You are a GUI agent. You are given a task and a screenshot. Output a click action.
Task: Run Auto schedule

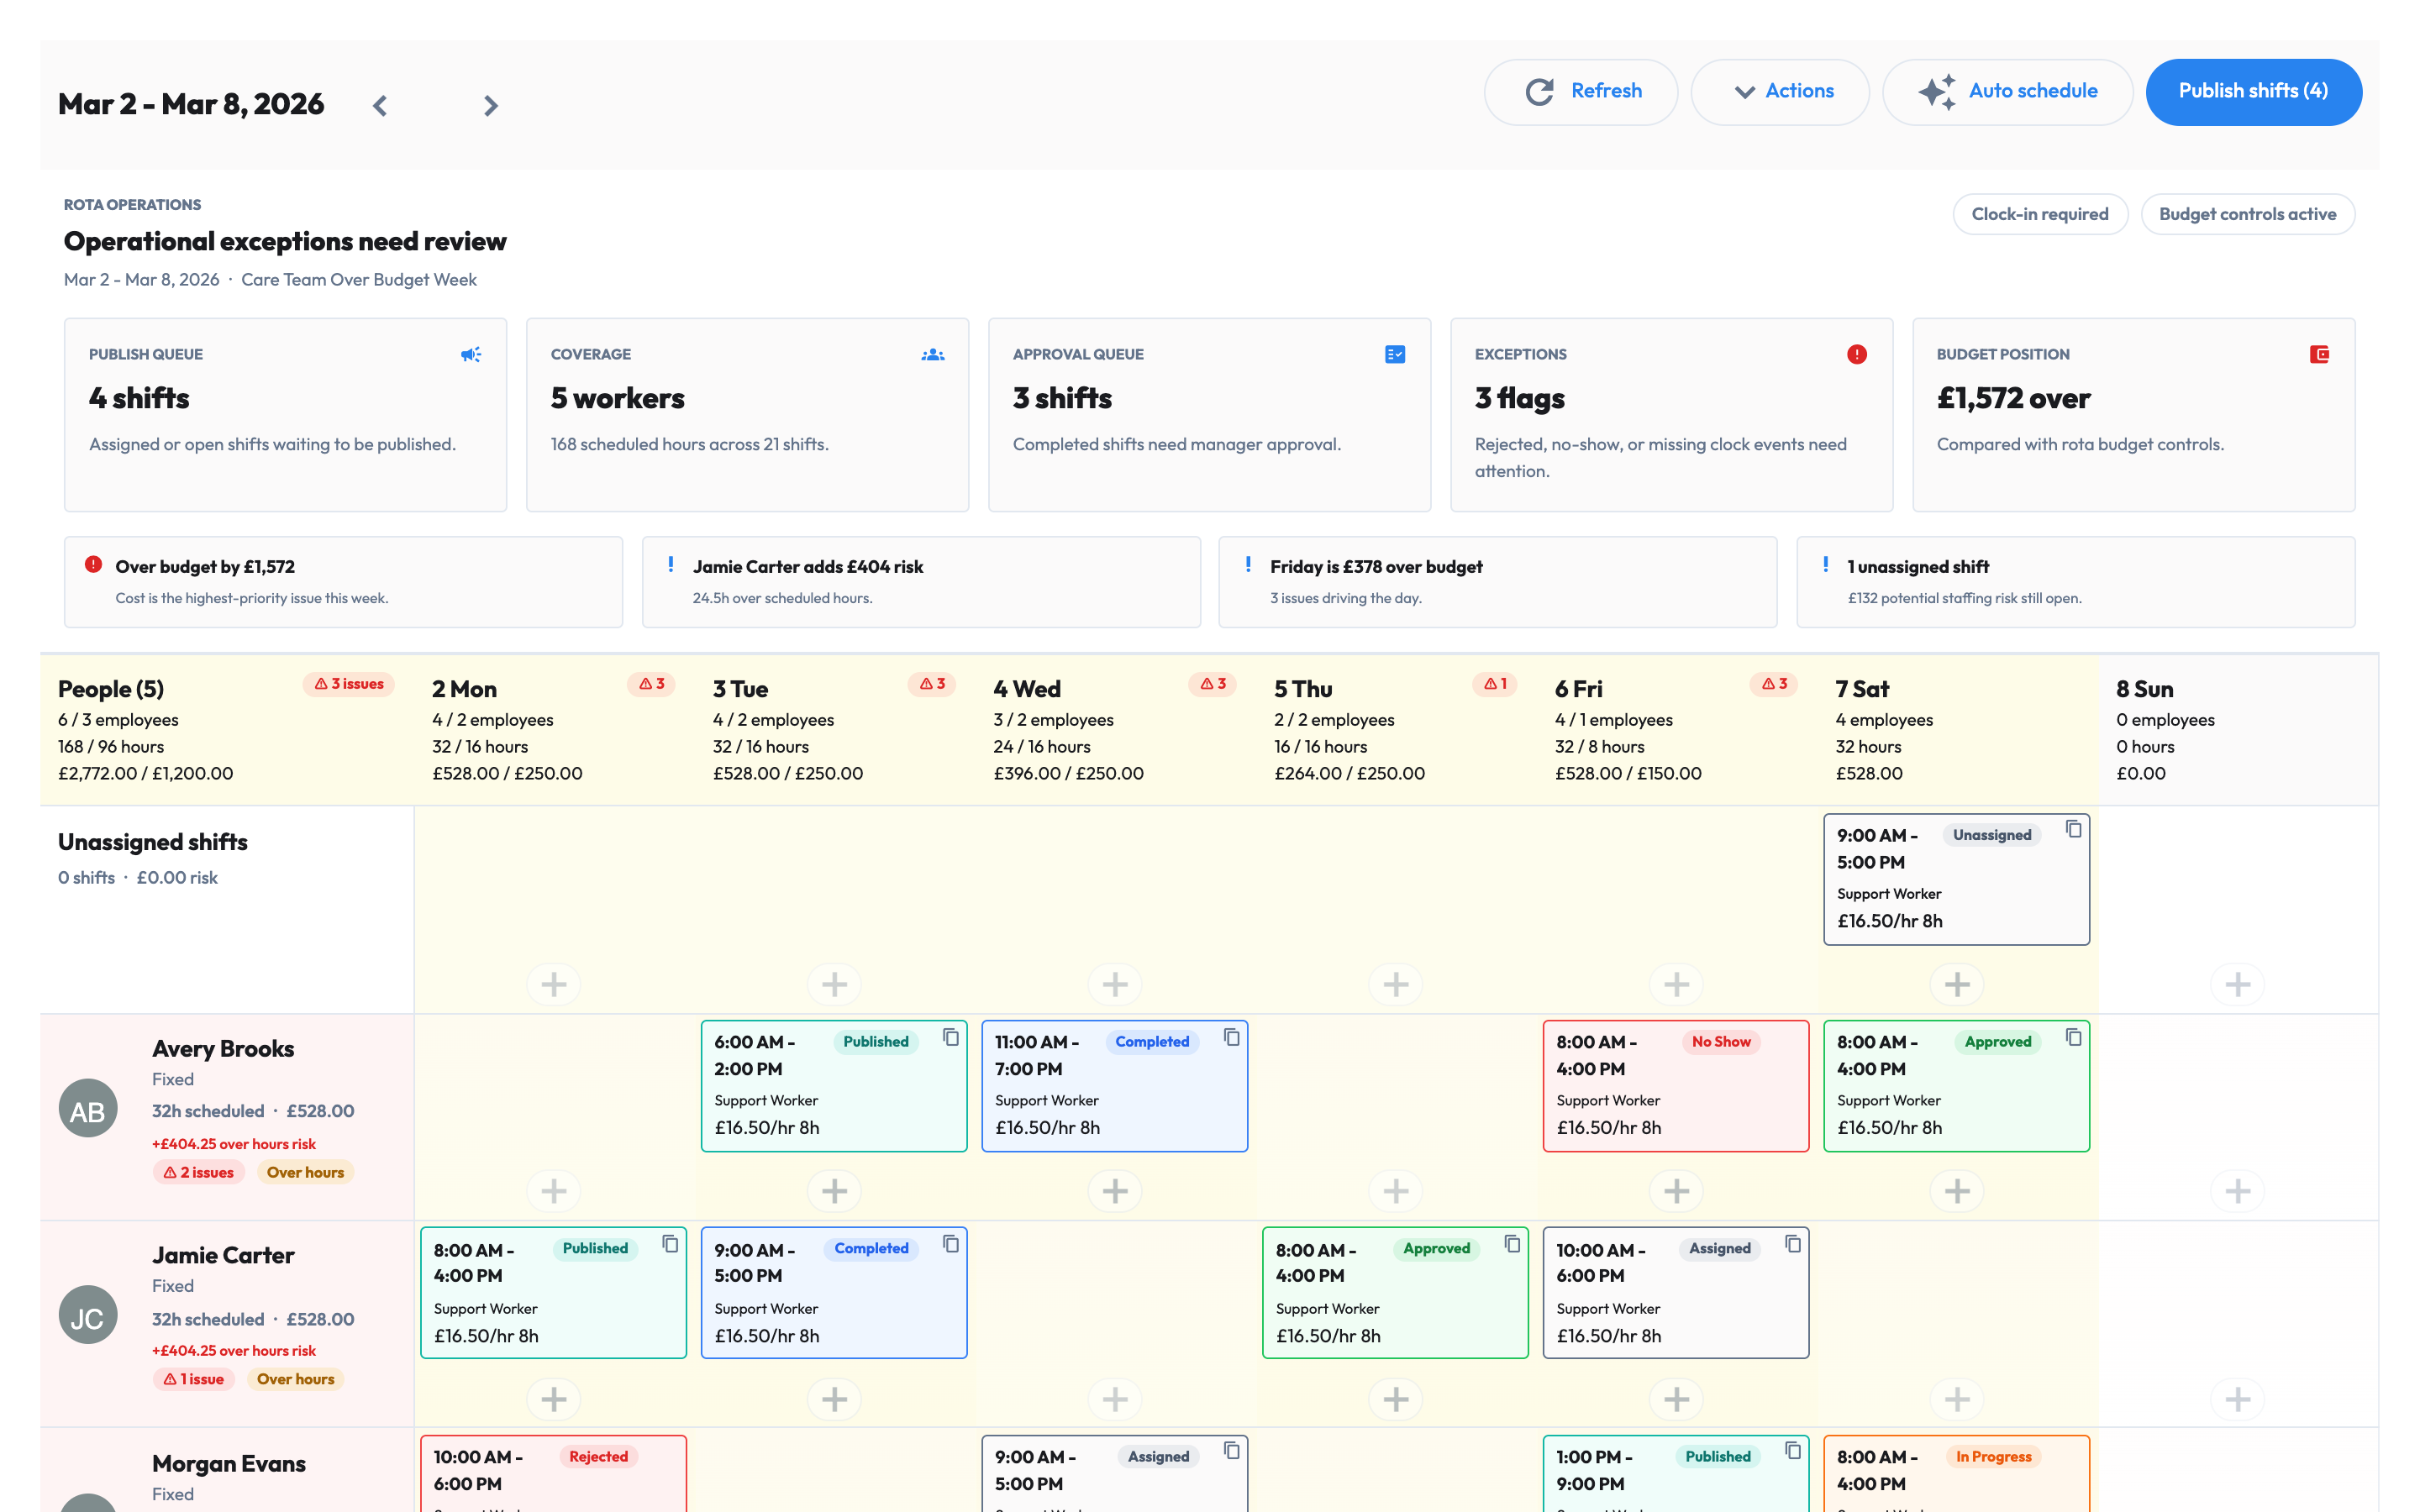point(2008,92)
